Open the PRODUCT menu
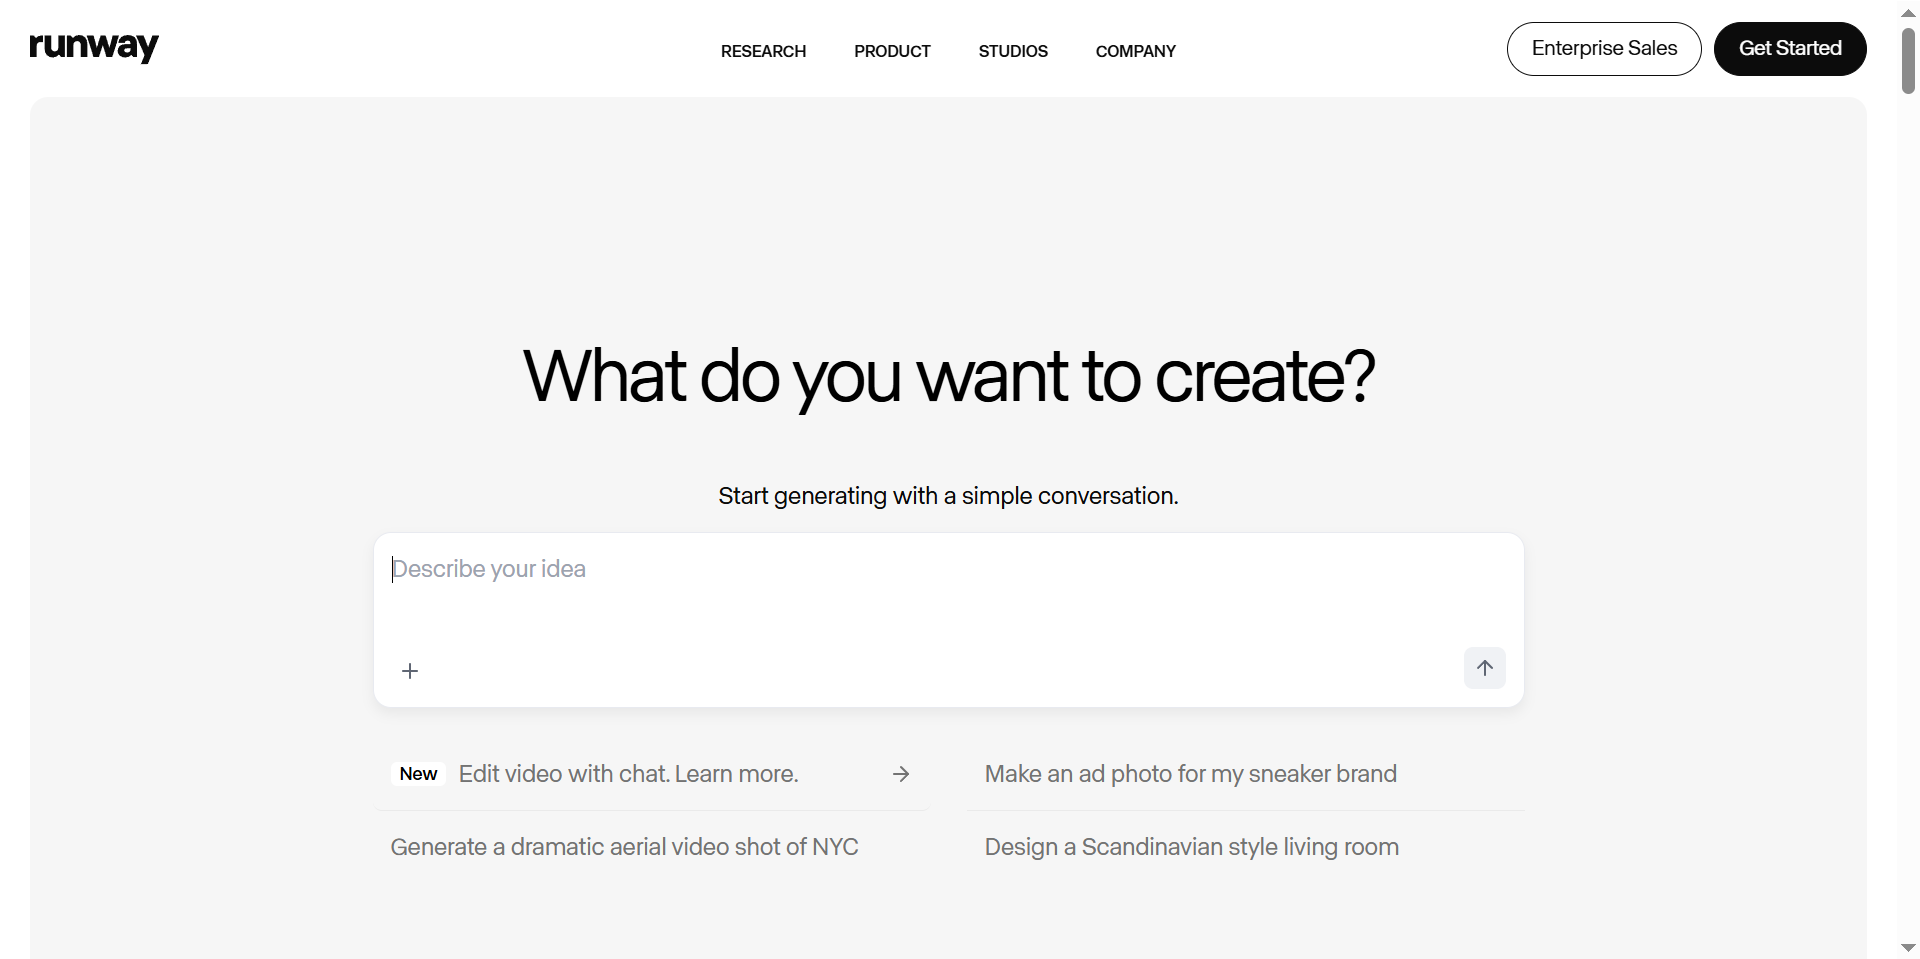This screenshot has width=1920, height=959. [x=892, y=51]
